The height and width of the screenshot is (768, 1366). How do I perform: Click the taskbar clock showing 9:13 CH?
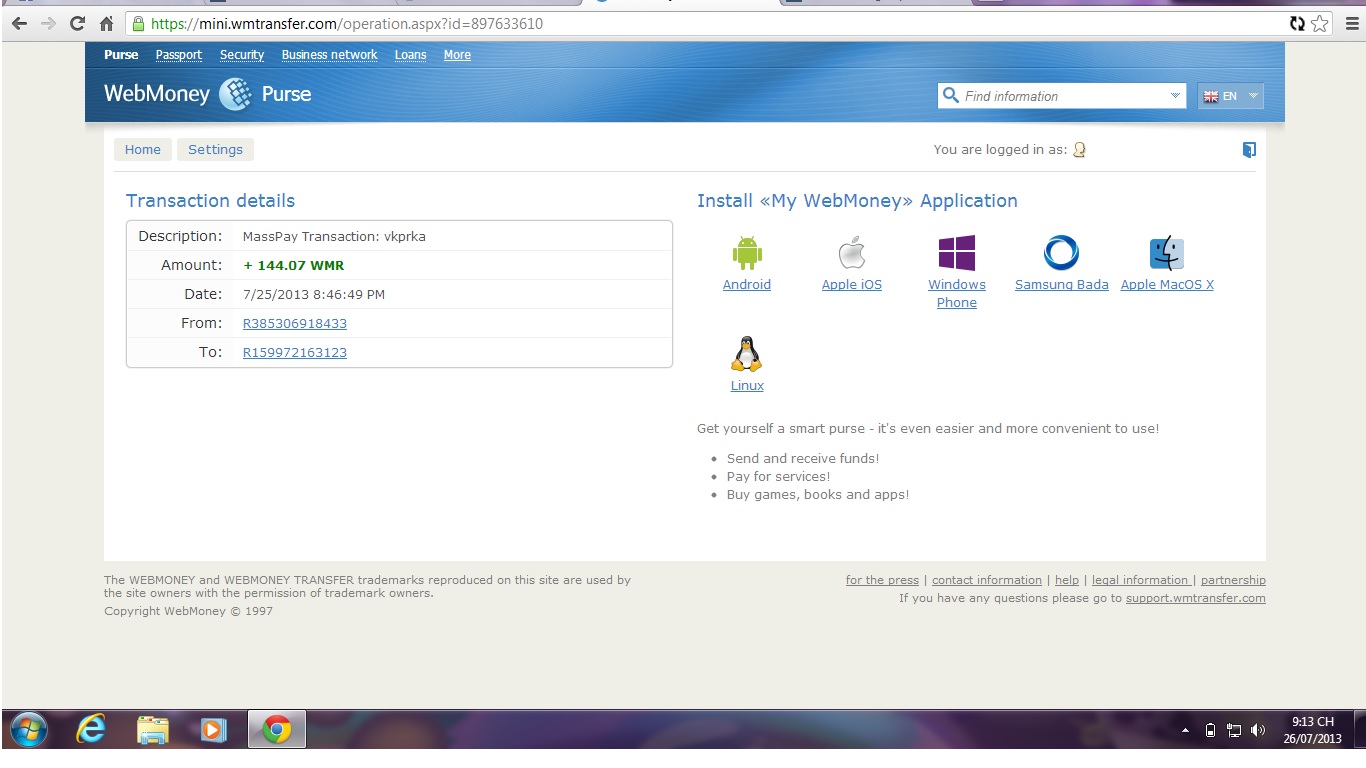pos(1312,731)
